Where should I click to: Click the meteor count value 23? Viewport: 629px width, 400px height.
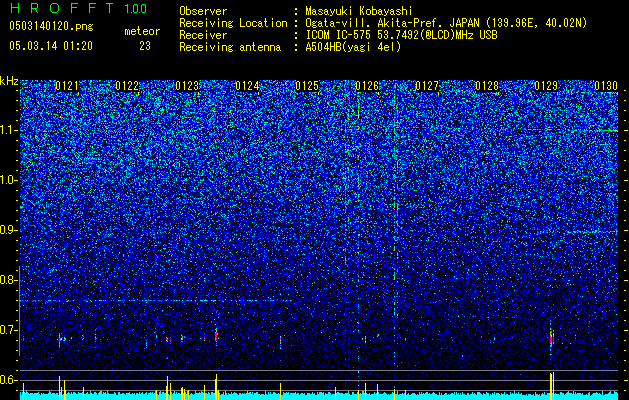145,46
